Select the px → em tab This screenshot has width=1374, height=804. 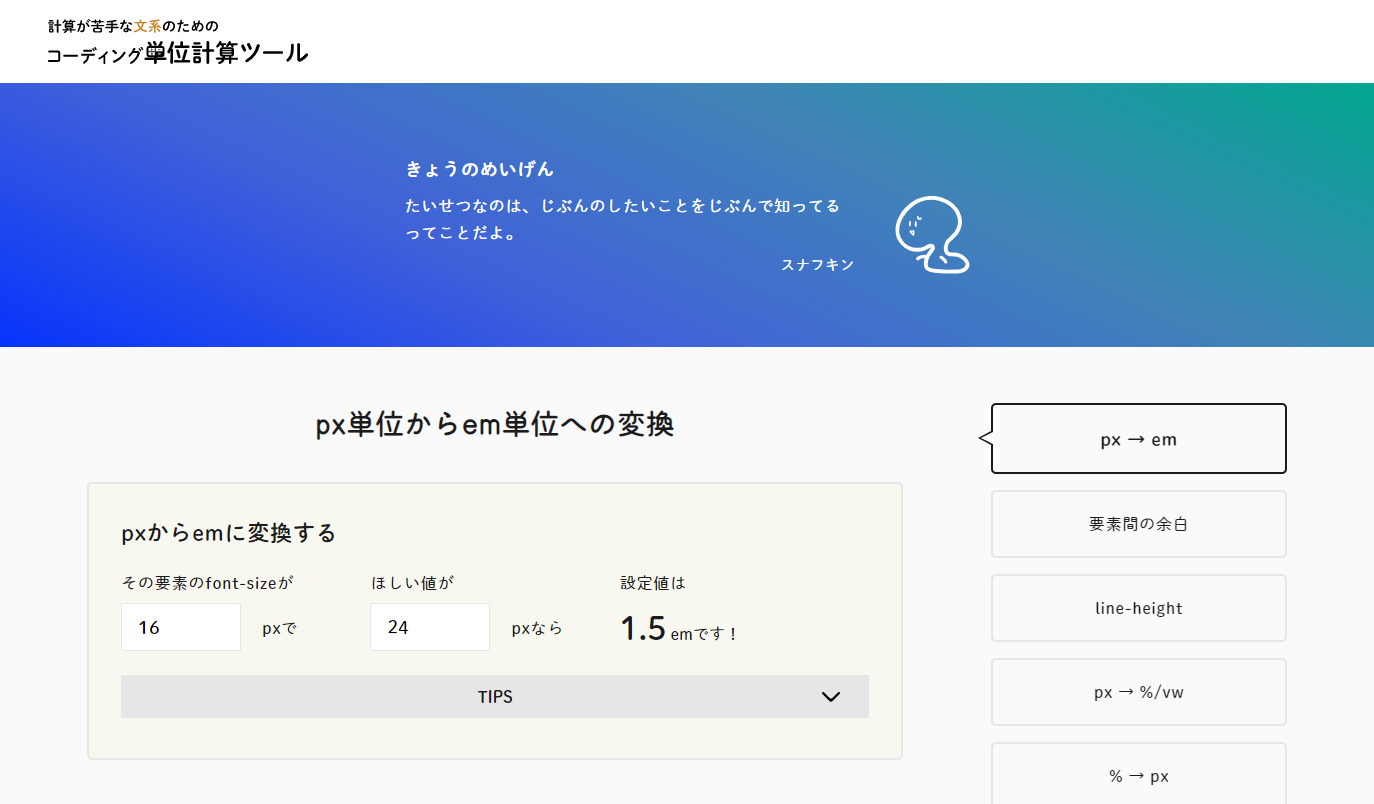[1138, 439]
